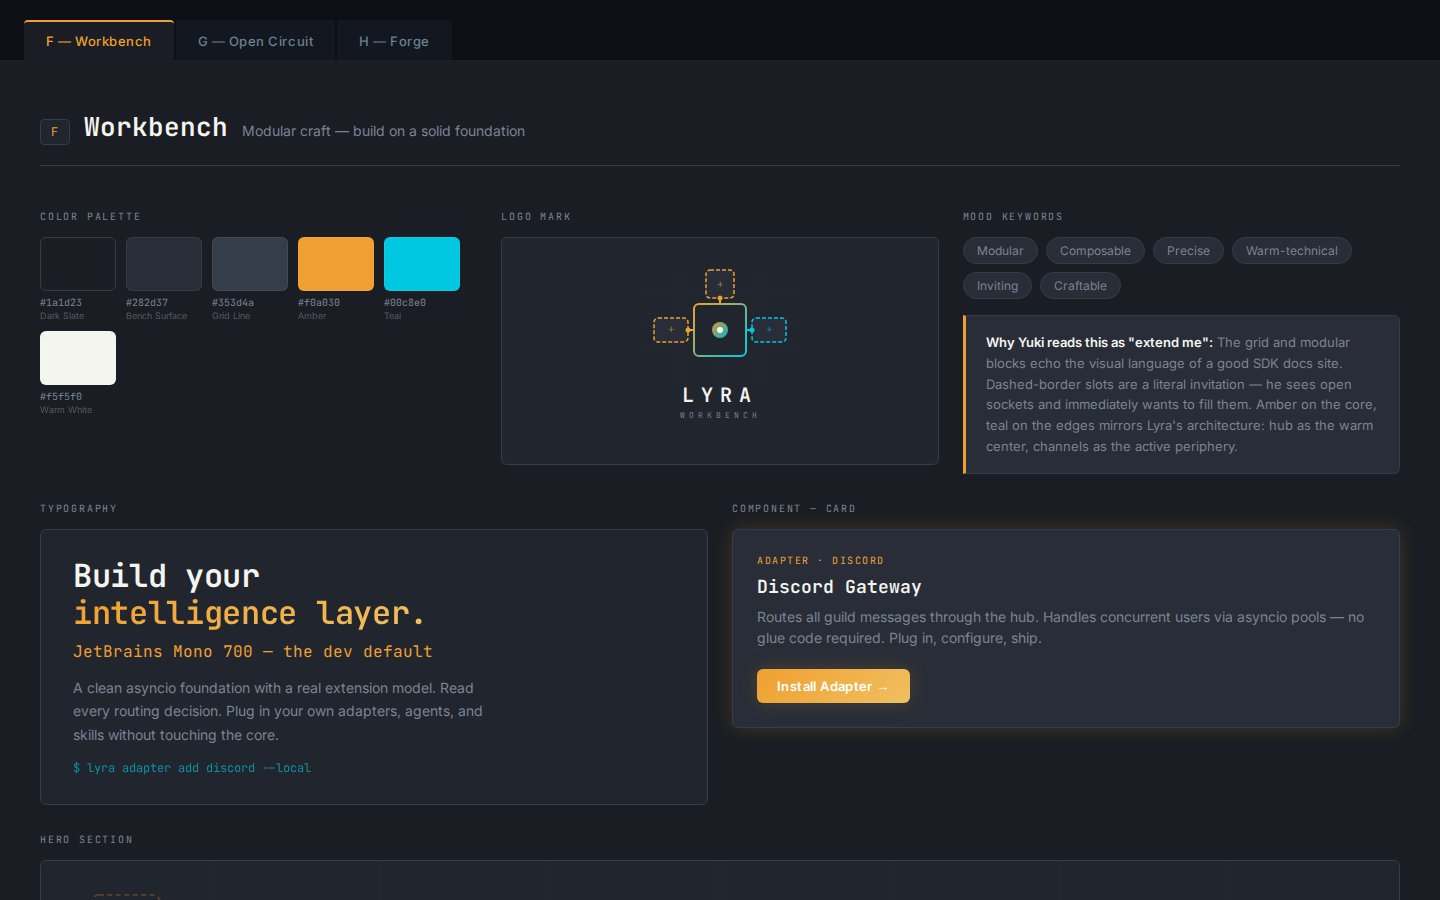The image size is (1440, 900).
Task: Select the Warm White color swatch
Action: pos(78,358)
